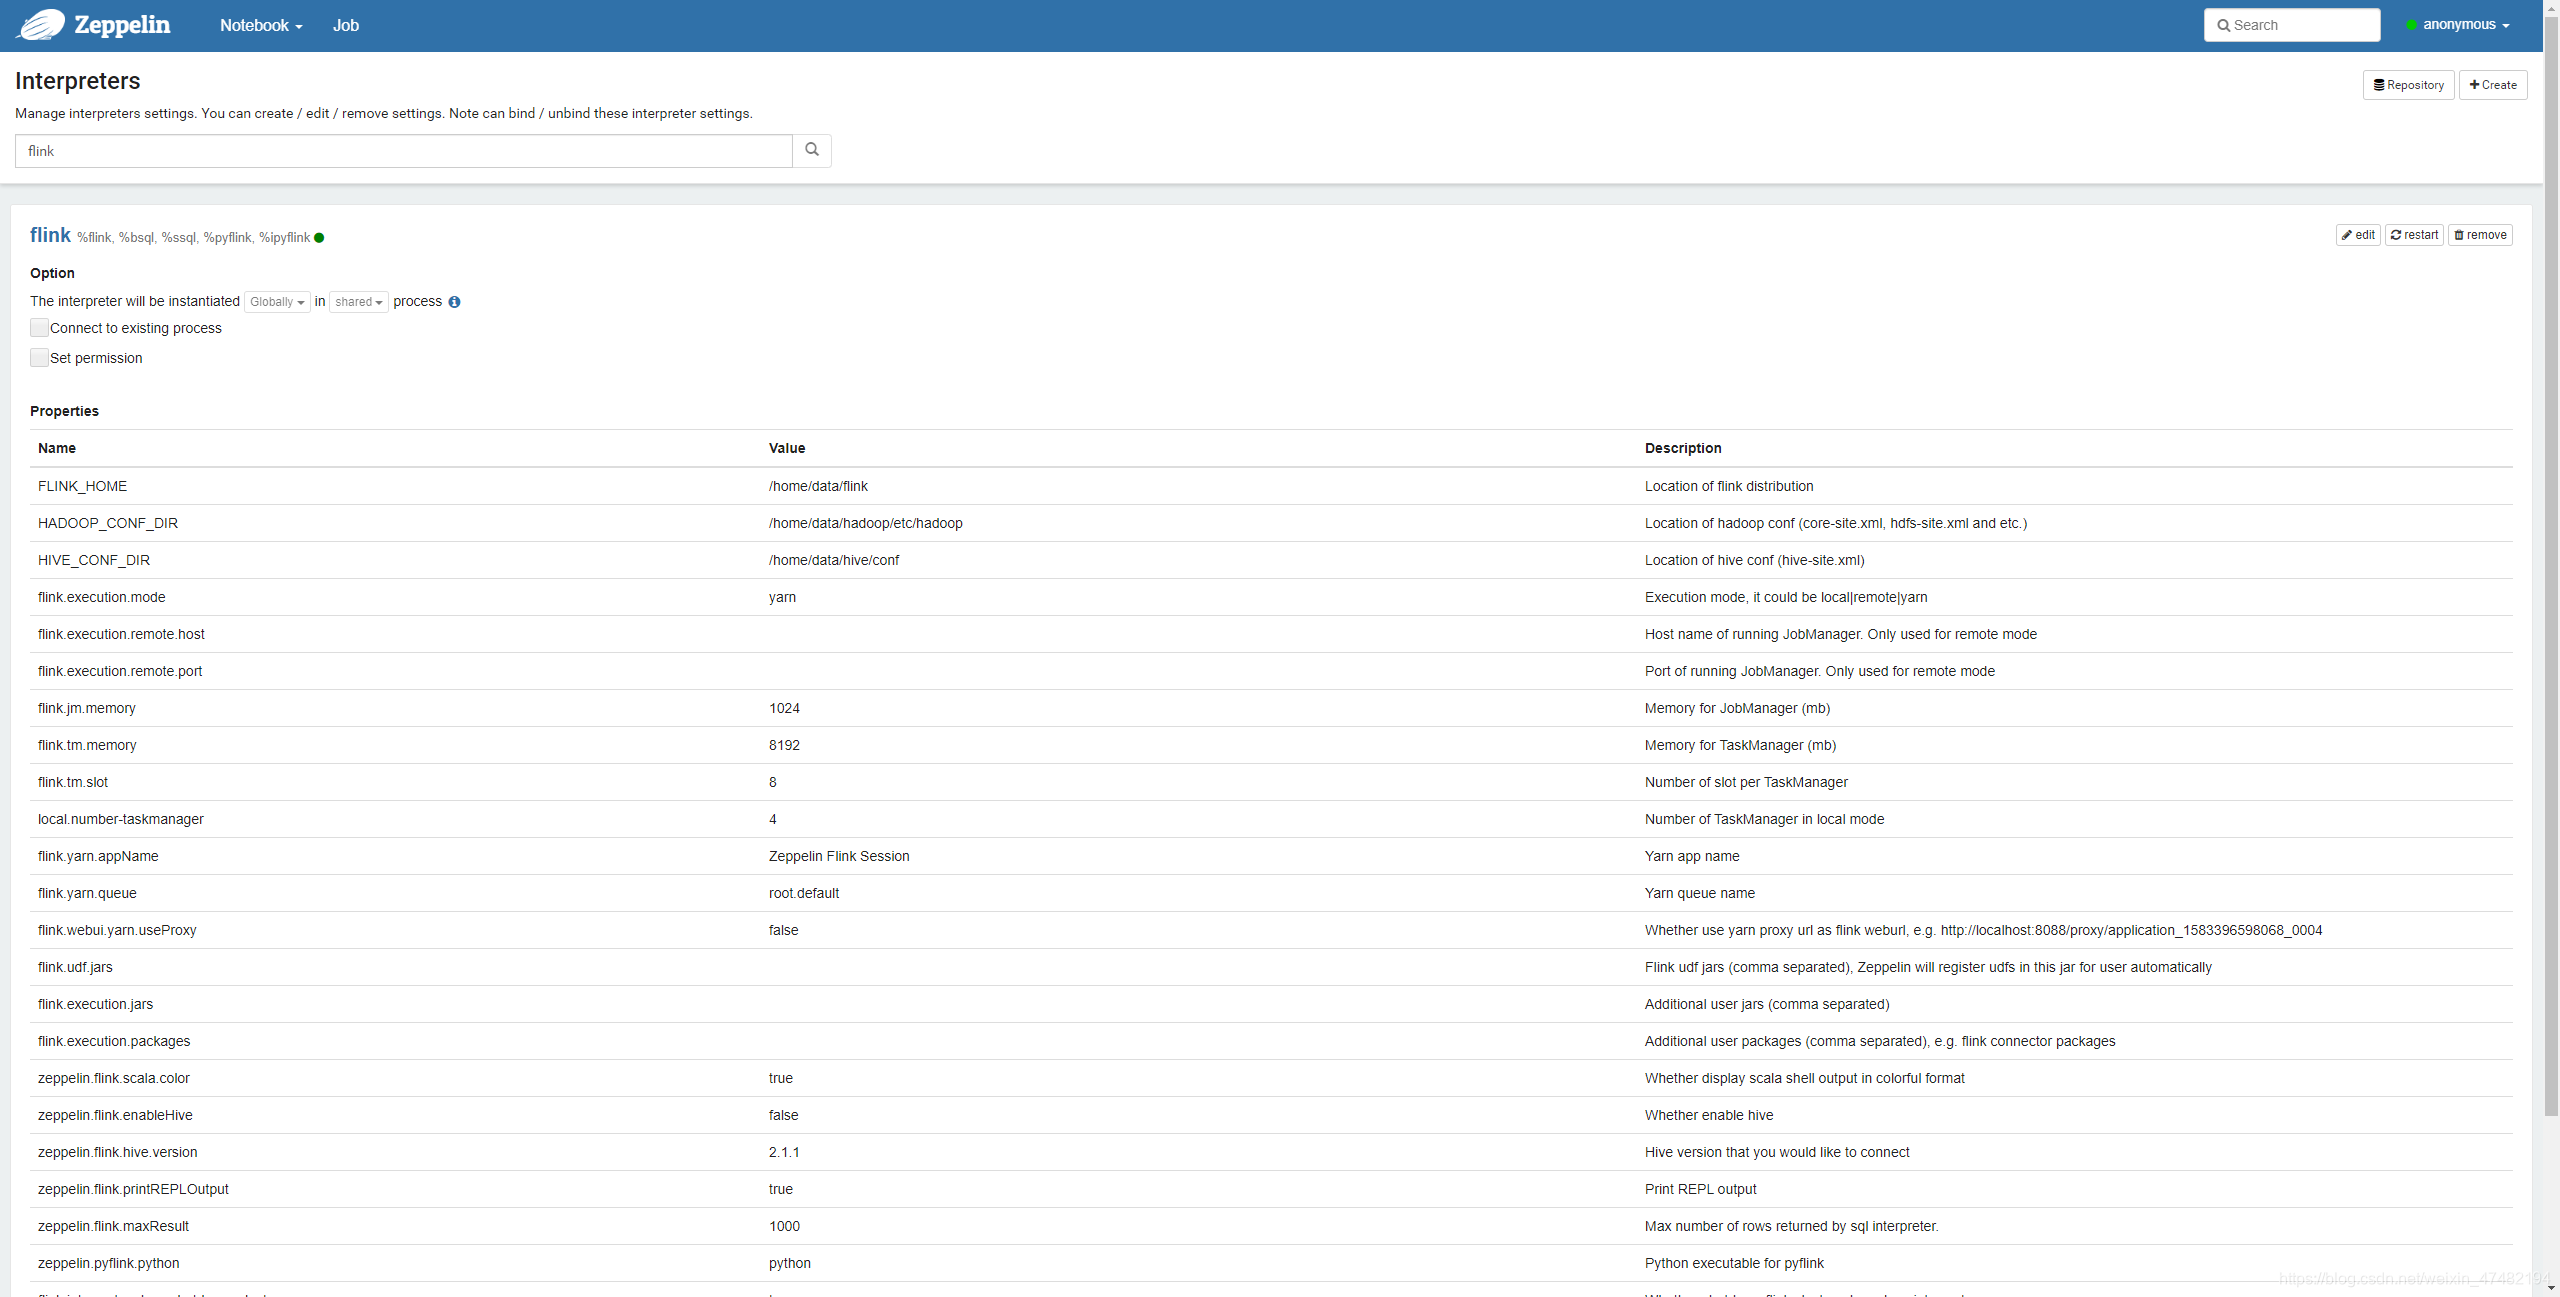
Task: Open the shared process dropdown
Action: pyautogui.click(x=359, y=302)
